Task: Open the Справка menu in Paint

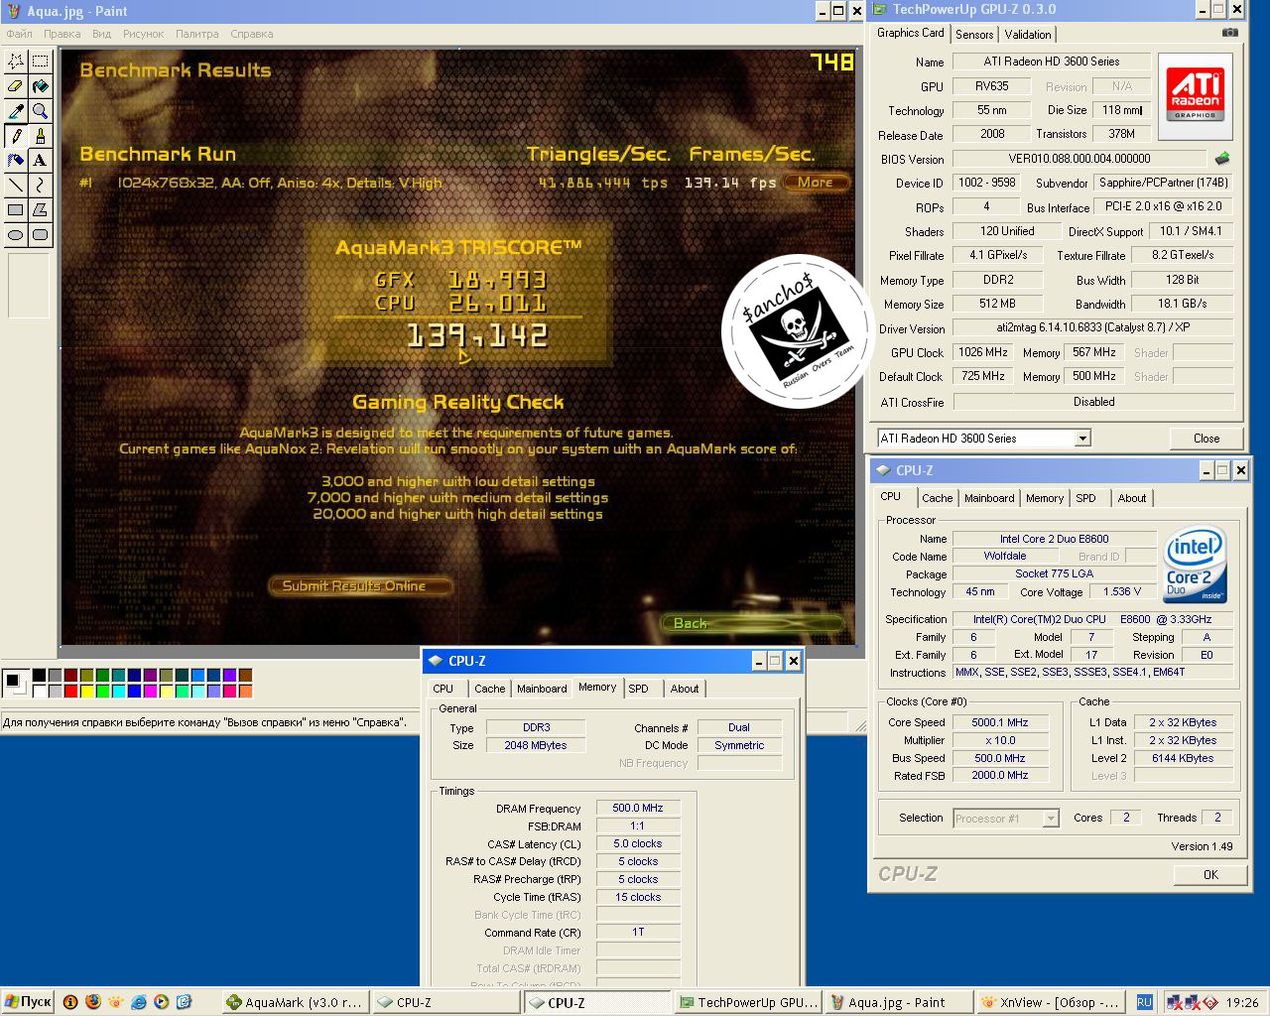Action: 252,33
